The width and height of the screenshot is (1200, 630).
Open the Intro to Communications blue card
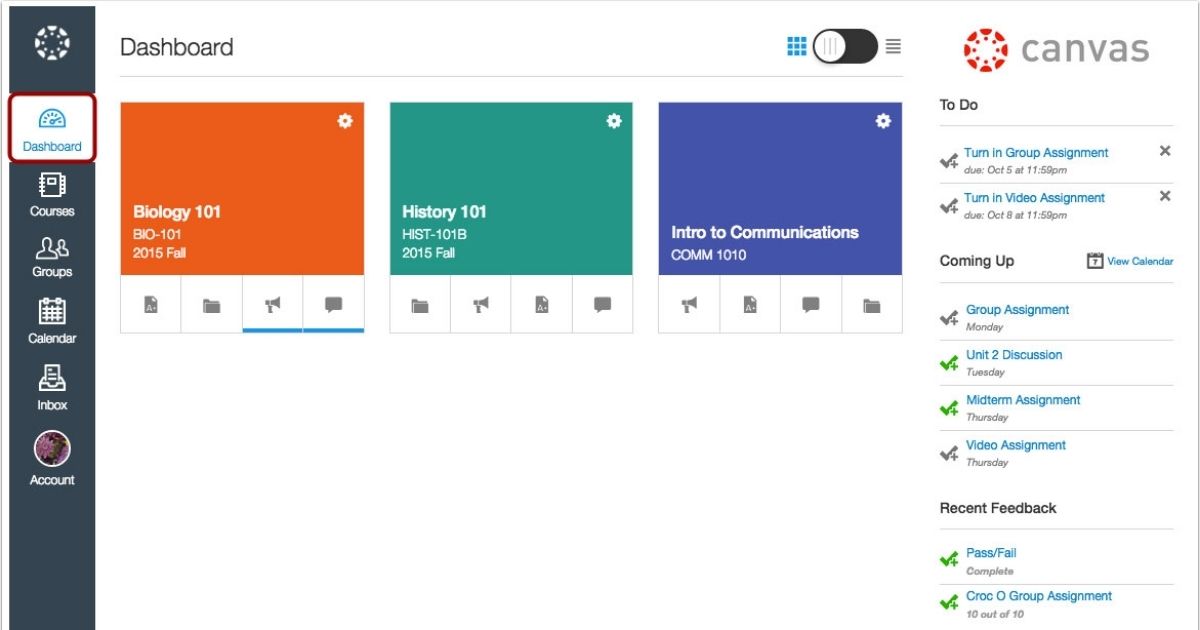click(780, 188)
